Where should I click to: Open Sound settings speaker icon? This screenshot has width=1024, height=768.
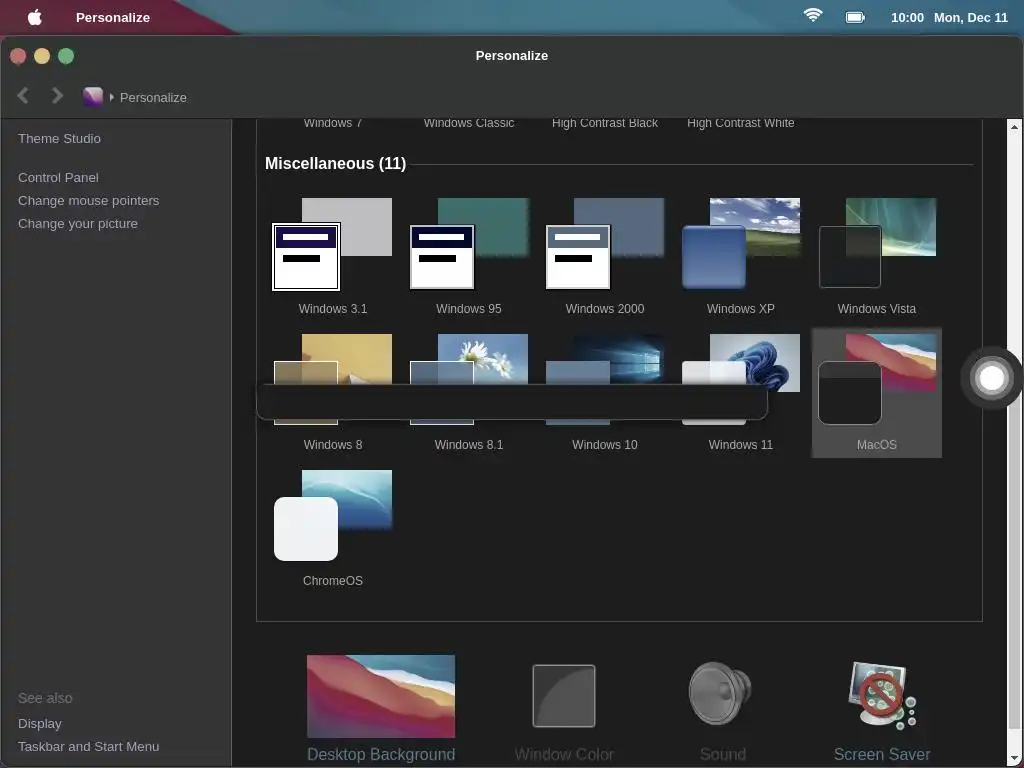(720, 693)
